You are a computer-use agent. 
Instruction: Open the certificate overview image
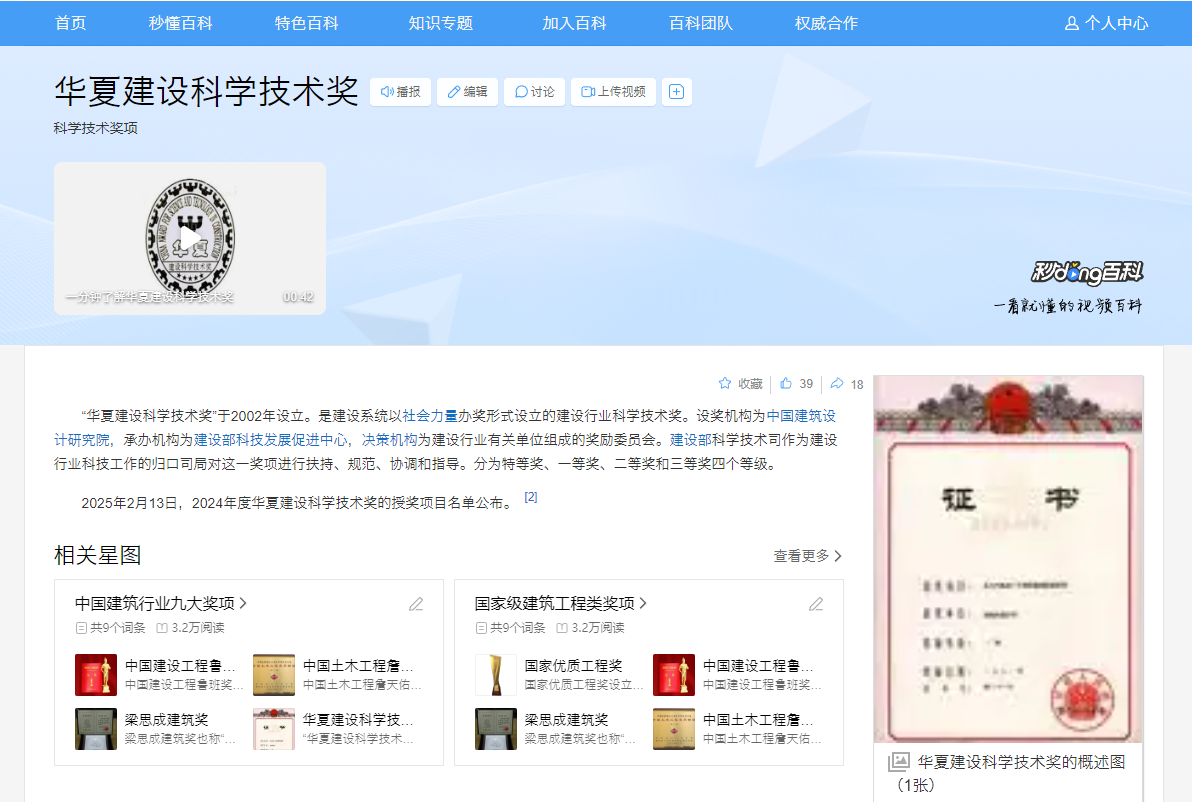[x=1008, y=558]
